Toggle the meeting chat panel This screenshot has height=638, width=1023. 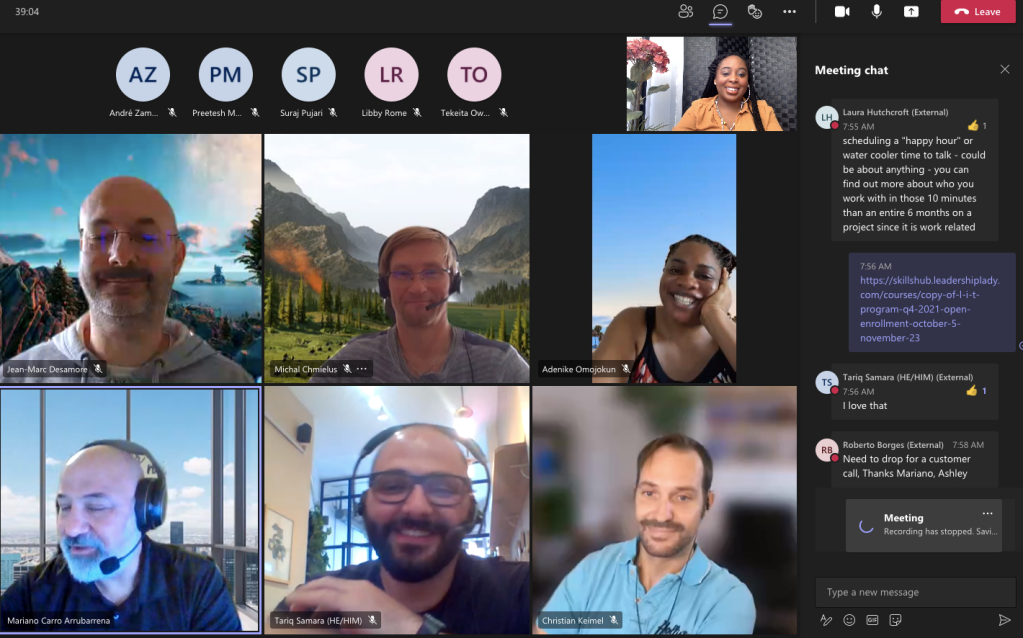coord(720,11)
